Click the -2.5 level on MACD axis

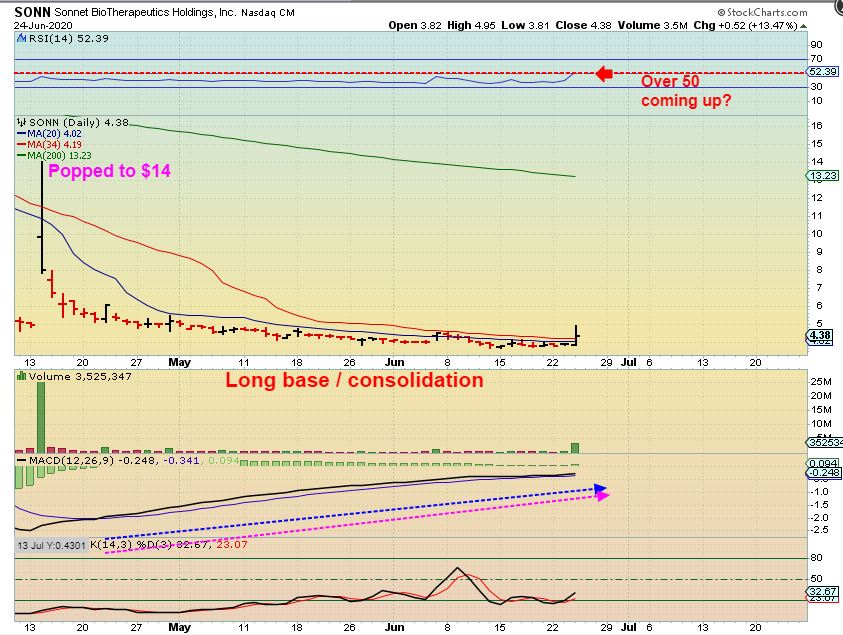[819, 530]
